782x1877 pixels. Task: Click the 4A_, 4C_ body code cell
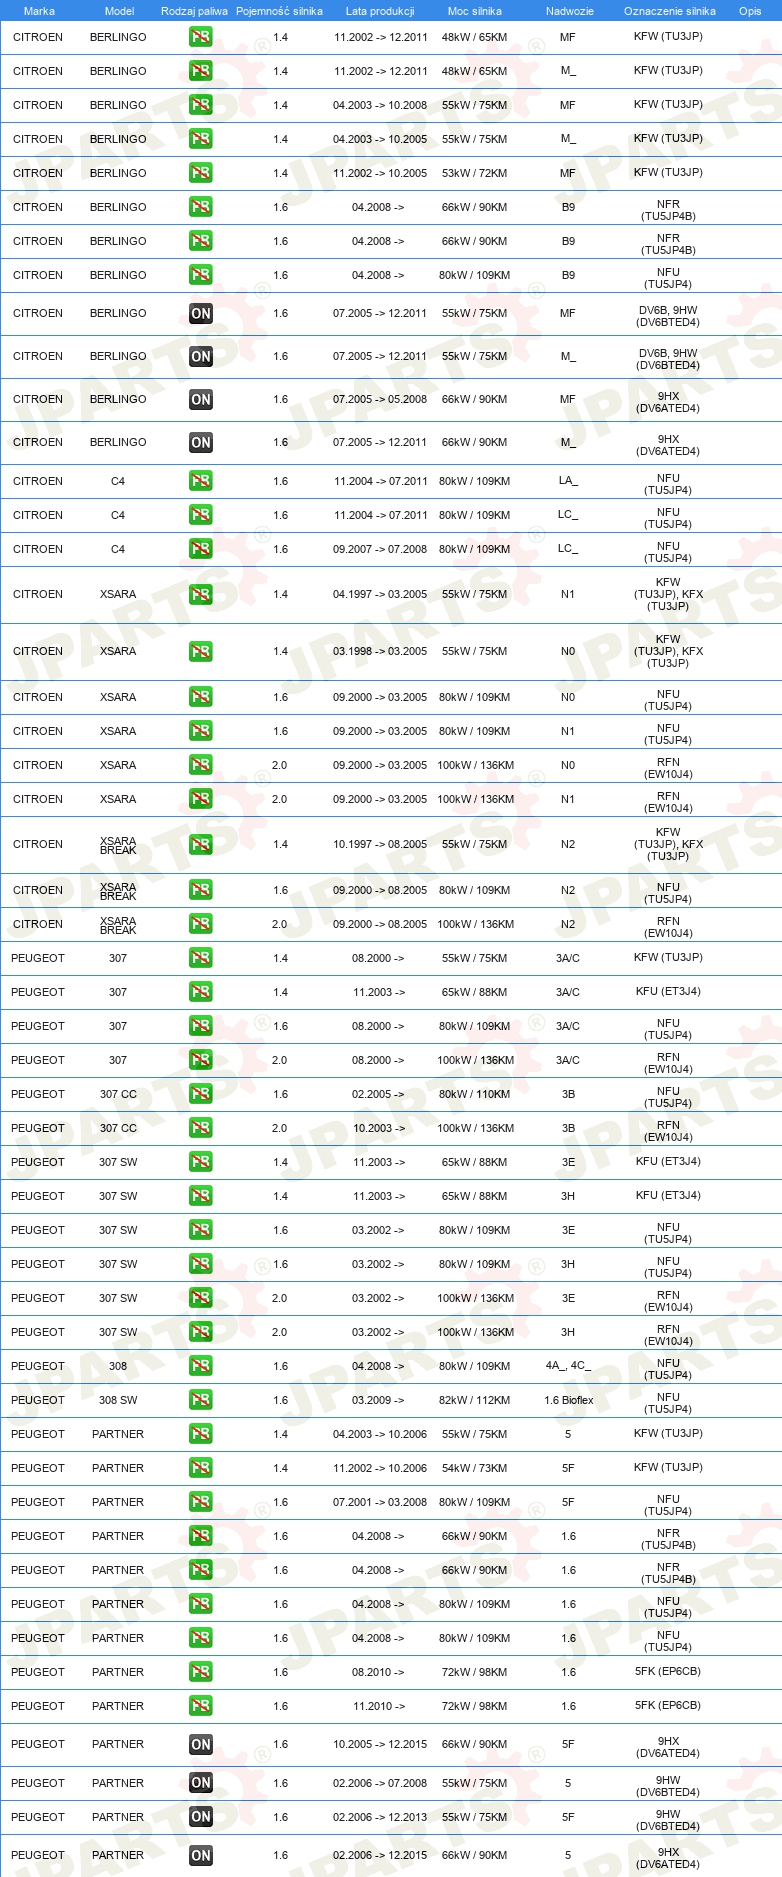coord(568,1366)
